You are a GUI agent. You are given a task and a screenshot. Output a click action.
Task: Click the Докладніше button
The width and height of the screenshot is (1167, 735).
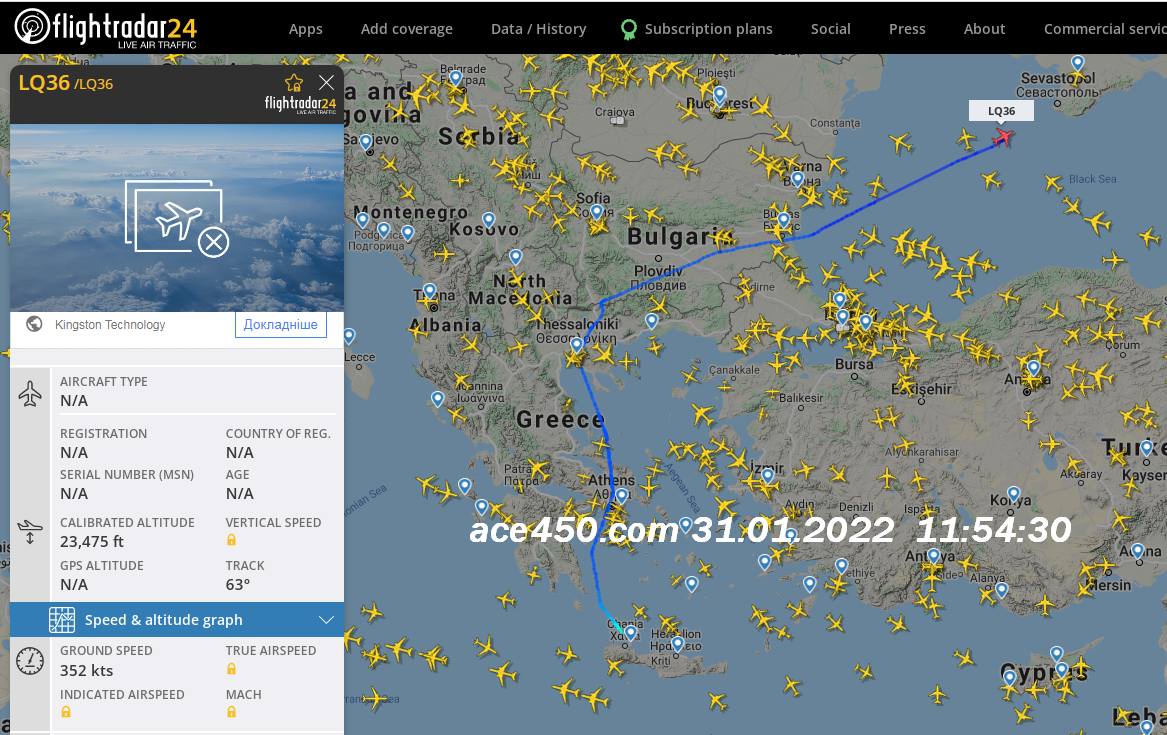(280, 325)
